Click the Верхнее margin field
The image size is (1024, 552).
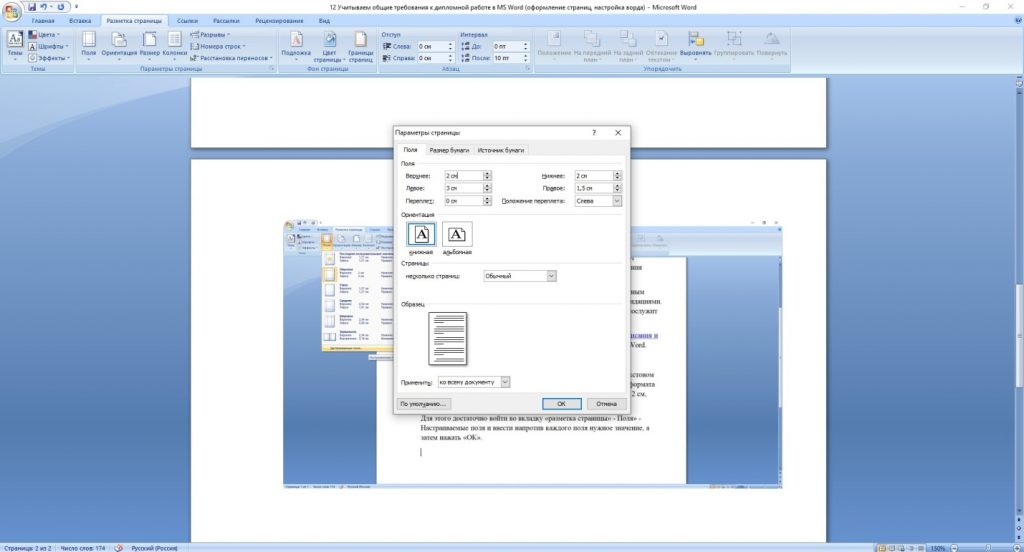click(x=463, y=176)
